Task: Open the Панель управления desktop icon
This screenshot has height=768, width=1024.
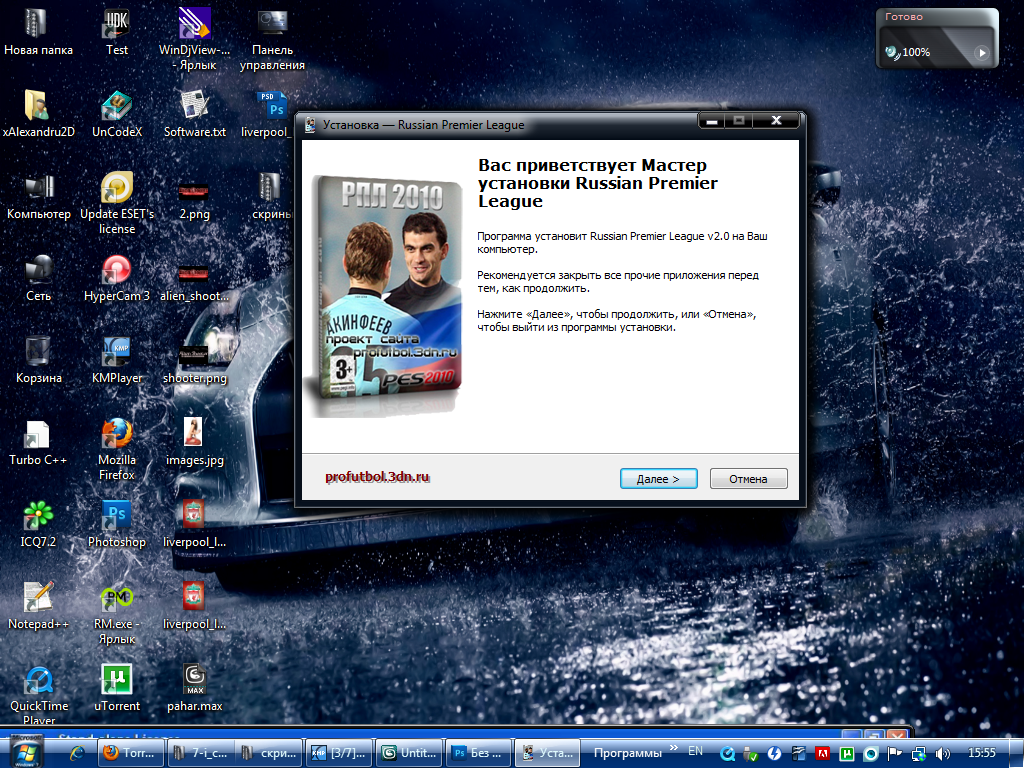Action: pos(272,39)
